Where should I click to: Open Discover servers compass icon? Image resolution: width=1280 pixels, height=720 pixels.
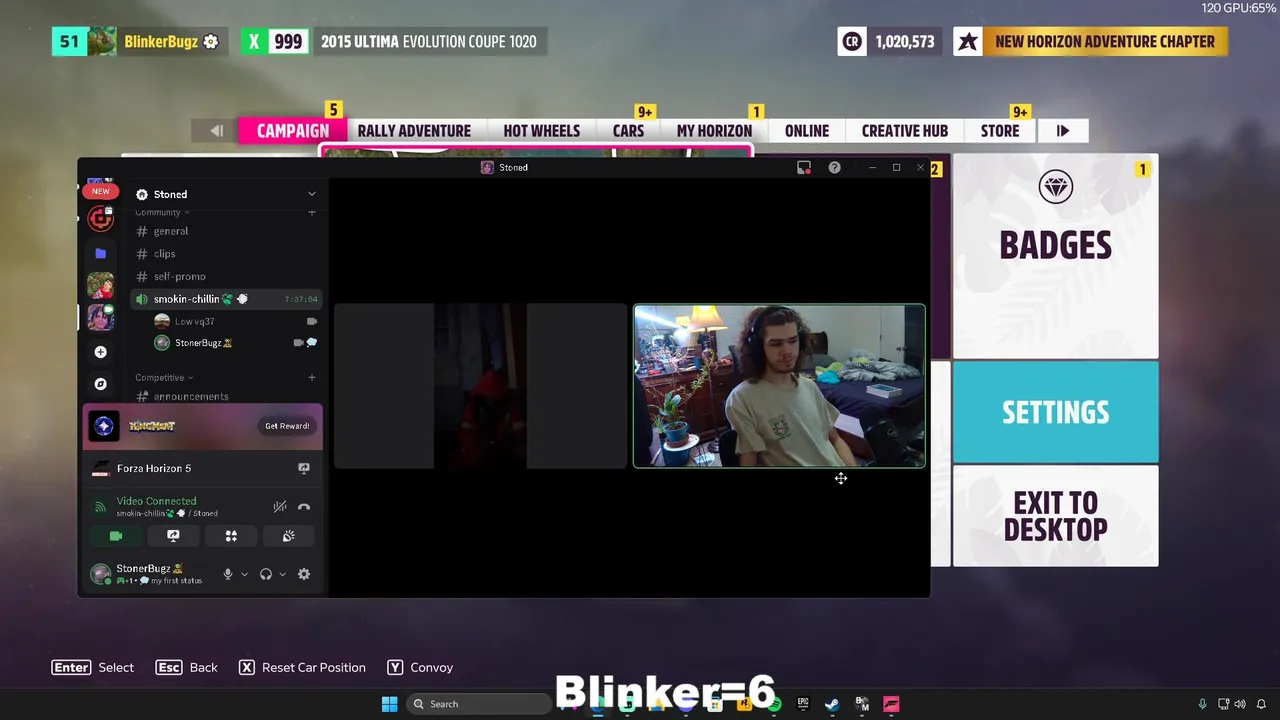100,384
